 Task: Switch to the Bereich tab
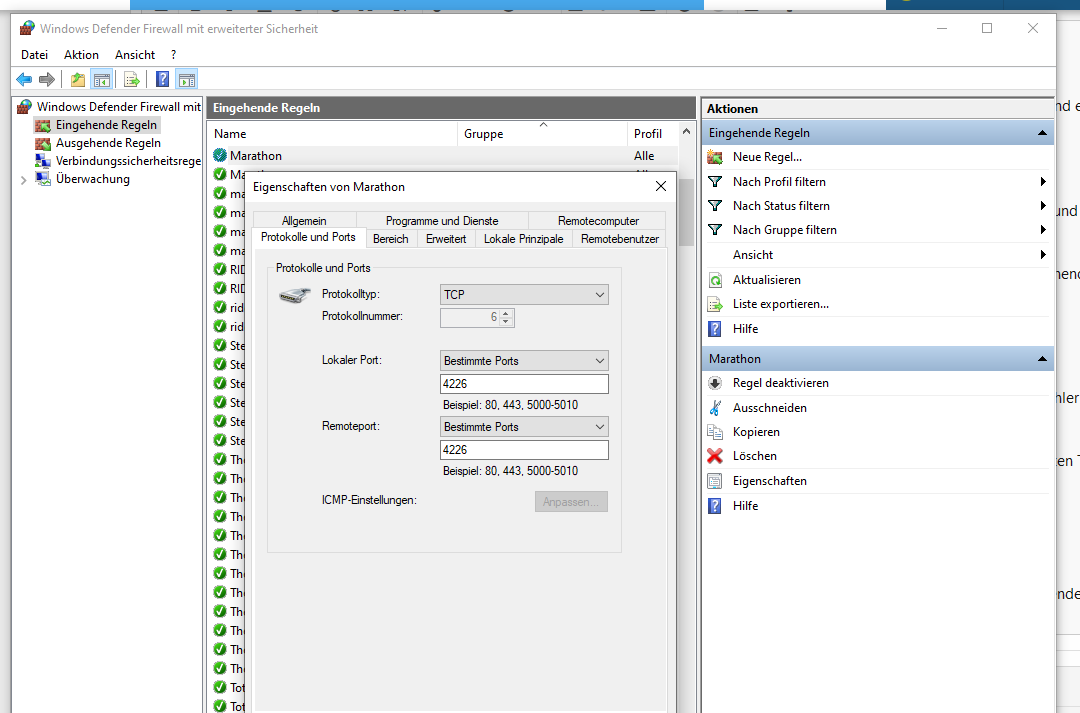[391, 239]
